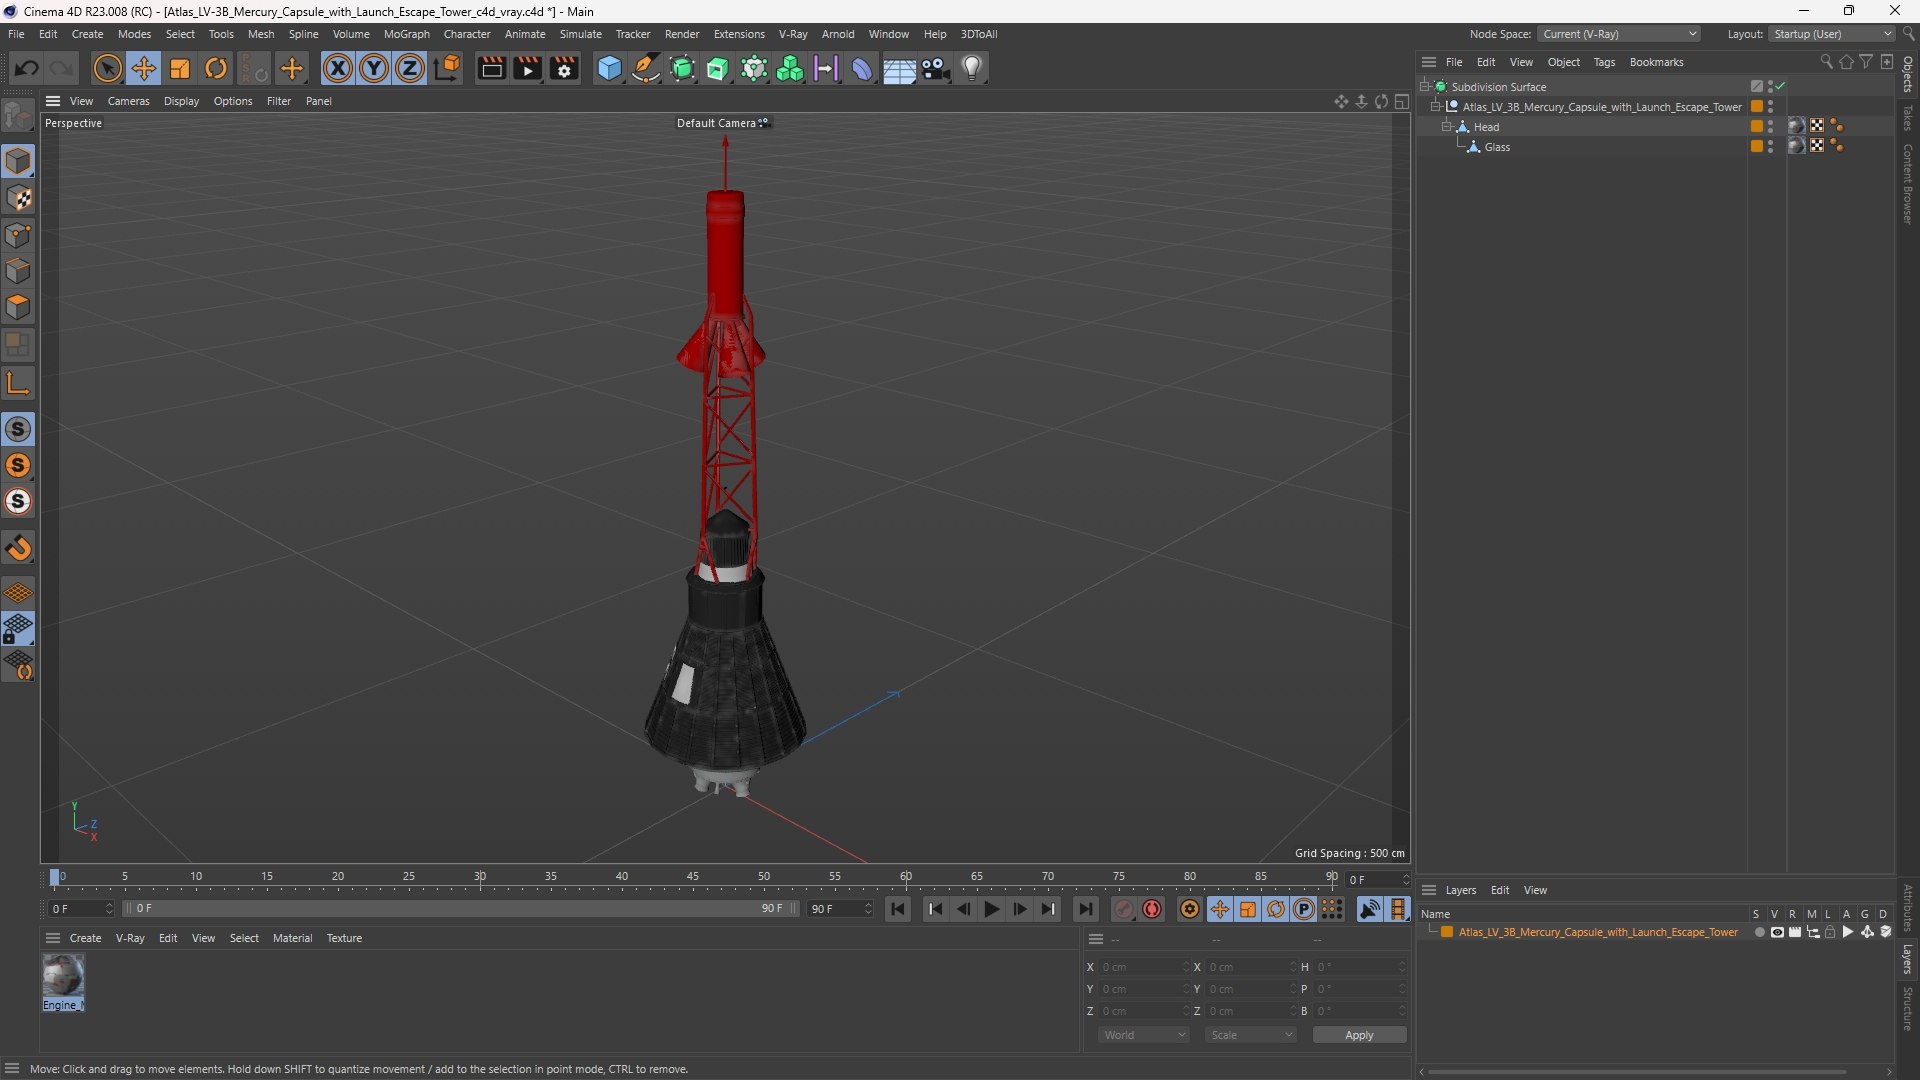Select the Engine material thumbnail

coord(63,976)
